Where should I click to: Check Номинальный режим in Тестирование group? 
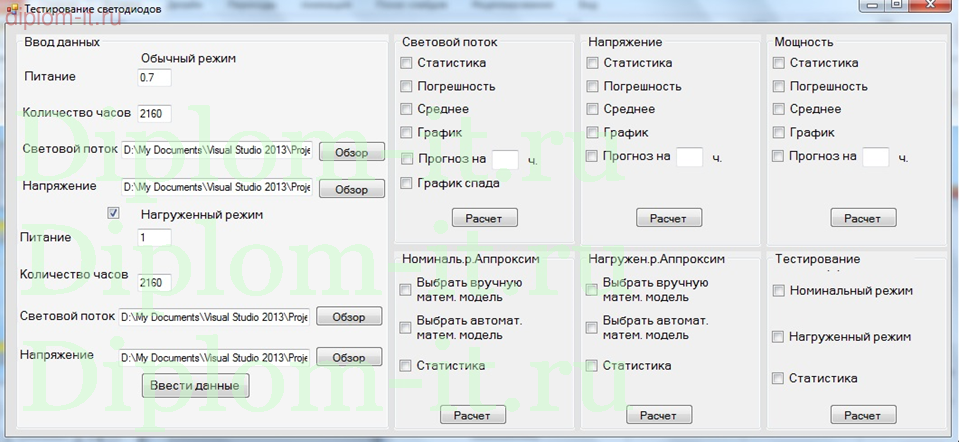778,291
